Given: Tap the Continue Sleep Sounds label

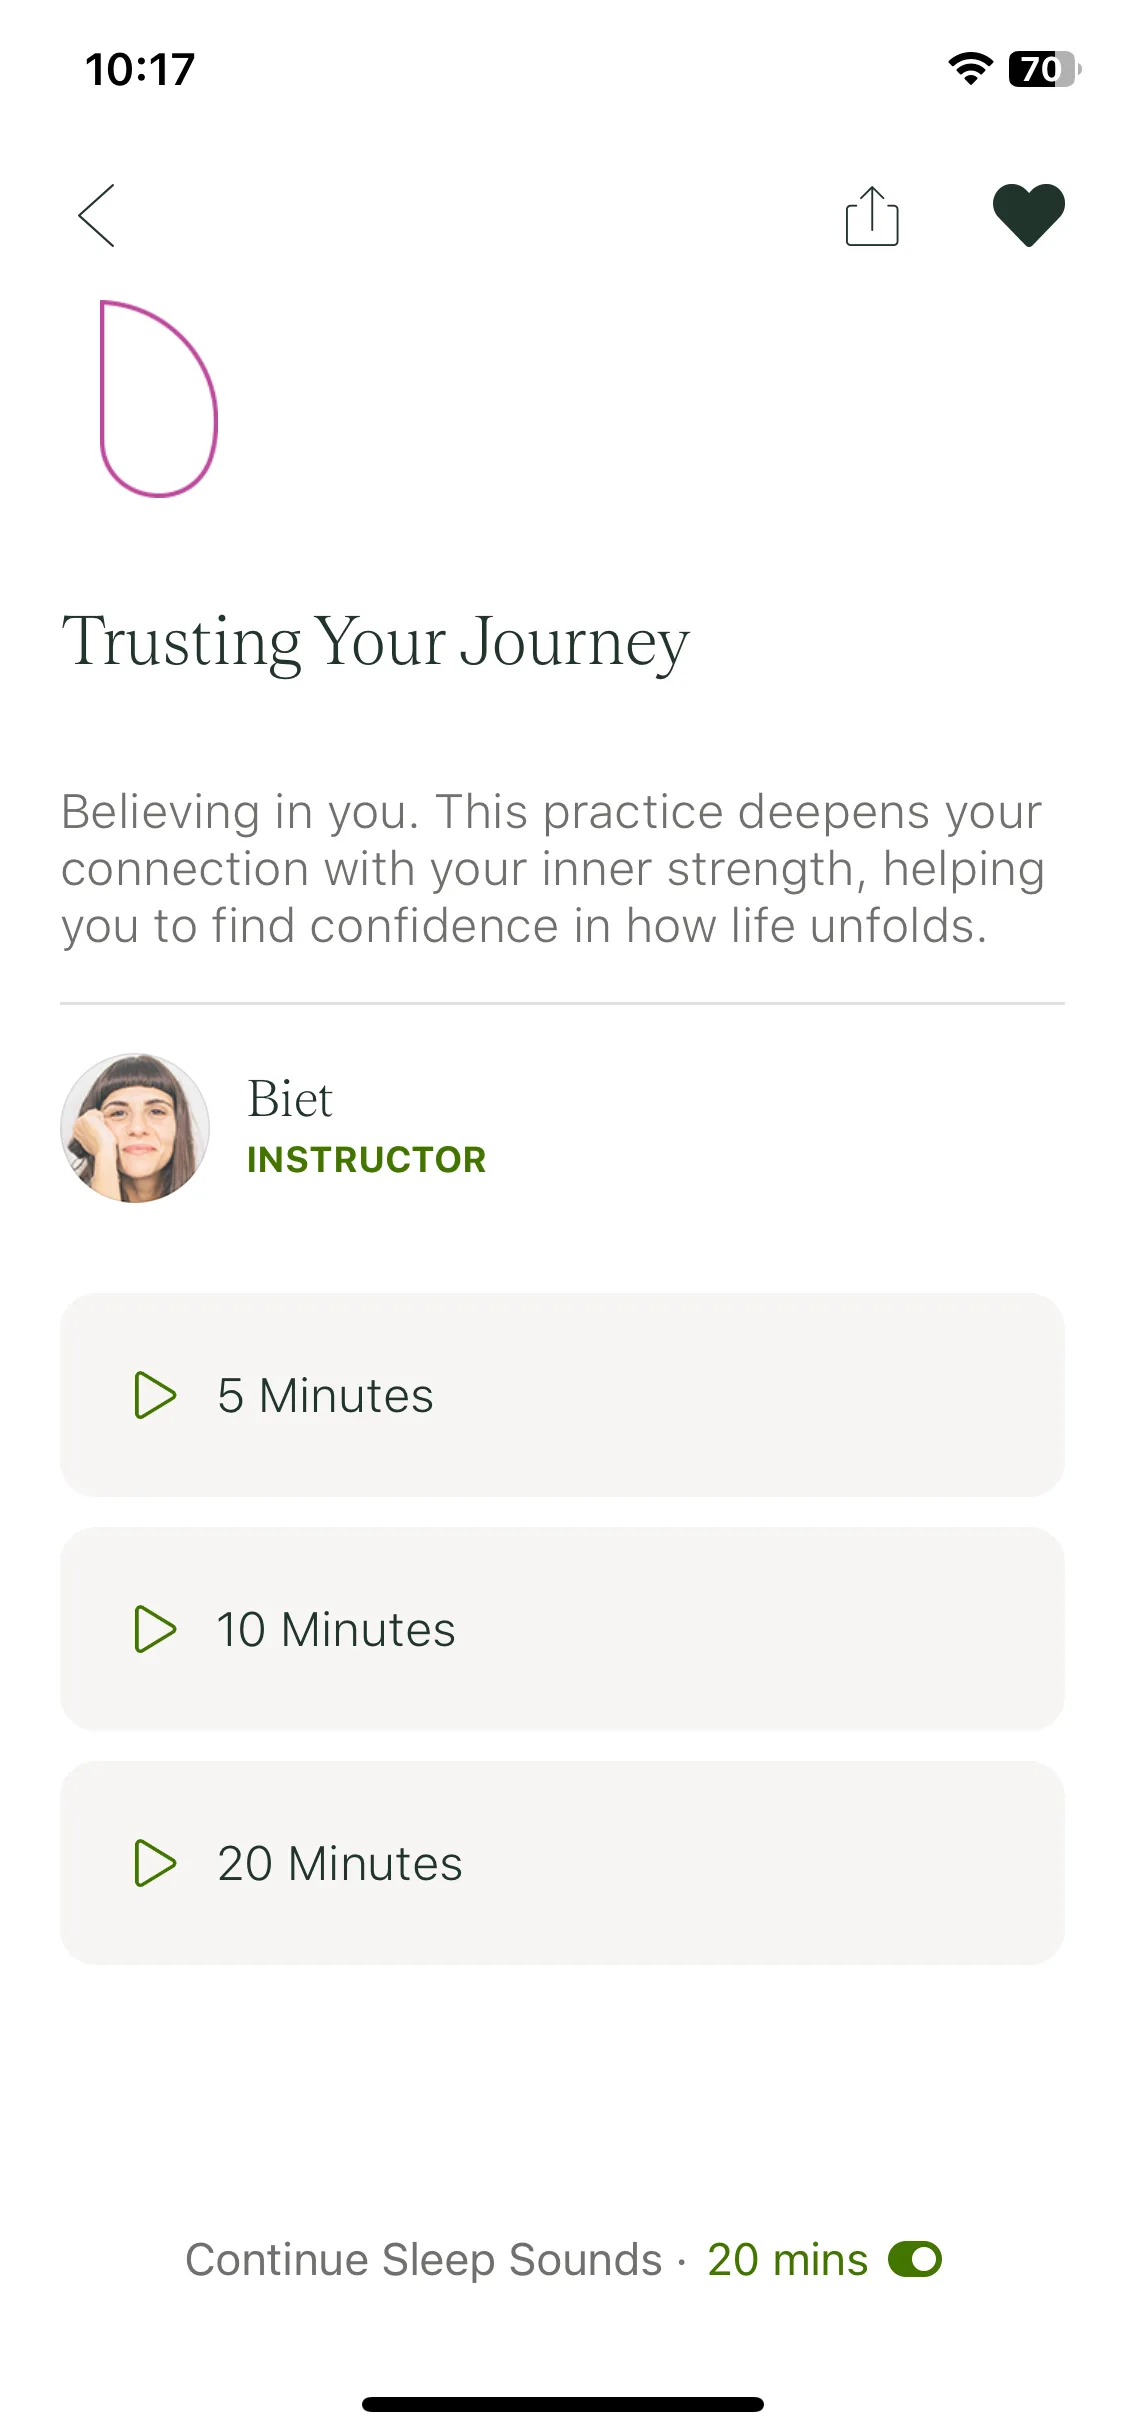Looking at the screenshot, I should tap(424, 2260).
